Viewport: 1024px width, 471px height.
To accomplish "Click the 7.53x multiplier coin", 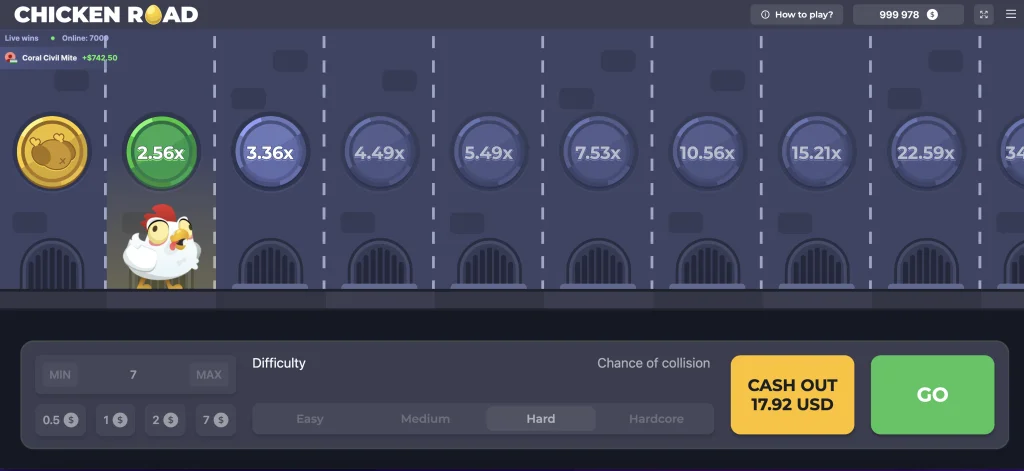I will (598, 153).
